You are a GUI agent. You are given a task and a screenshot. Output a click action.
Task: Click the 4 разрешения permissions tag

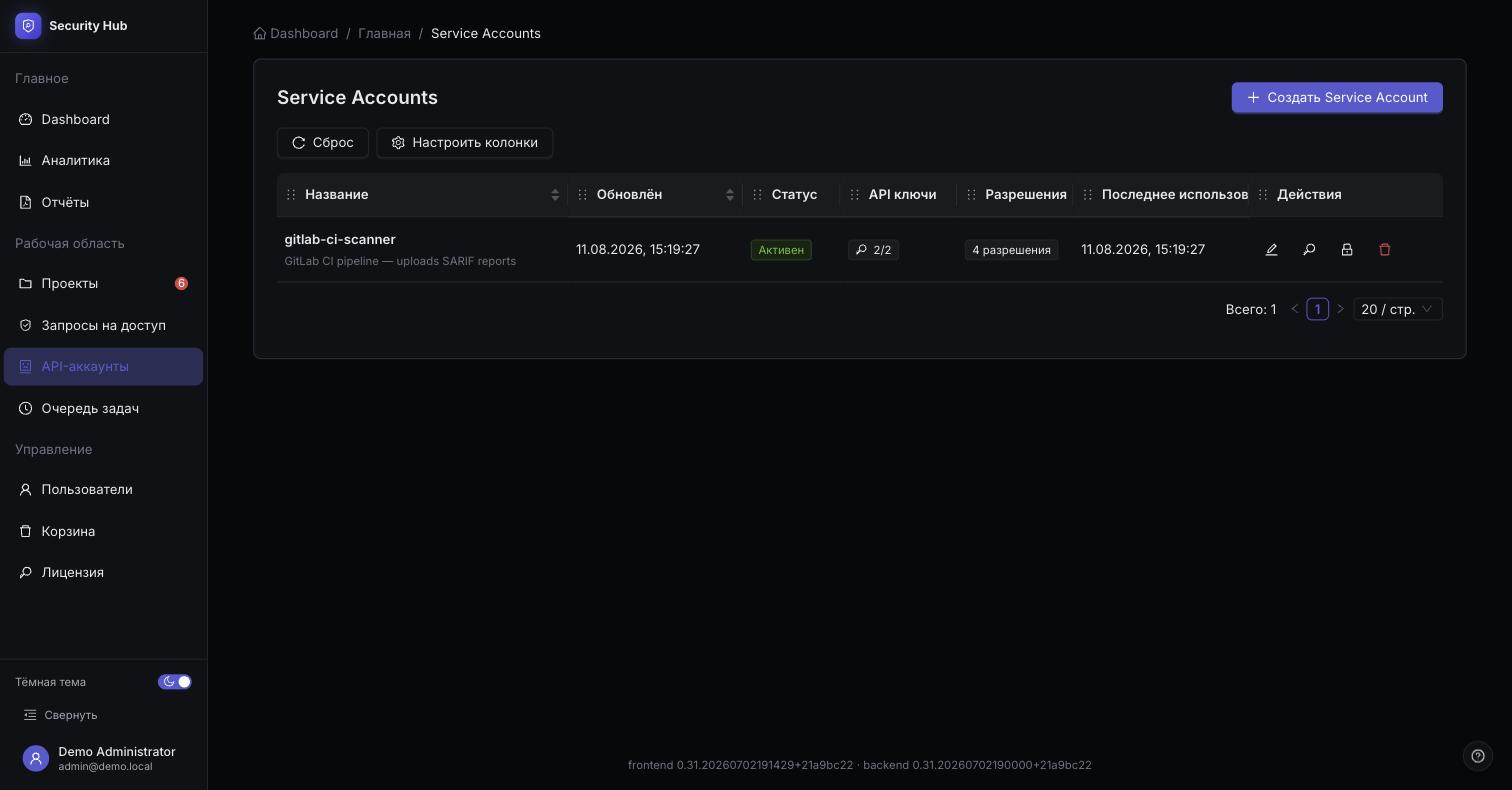(x=1011, y=250)
